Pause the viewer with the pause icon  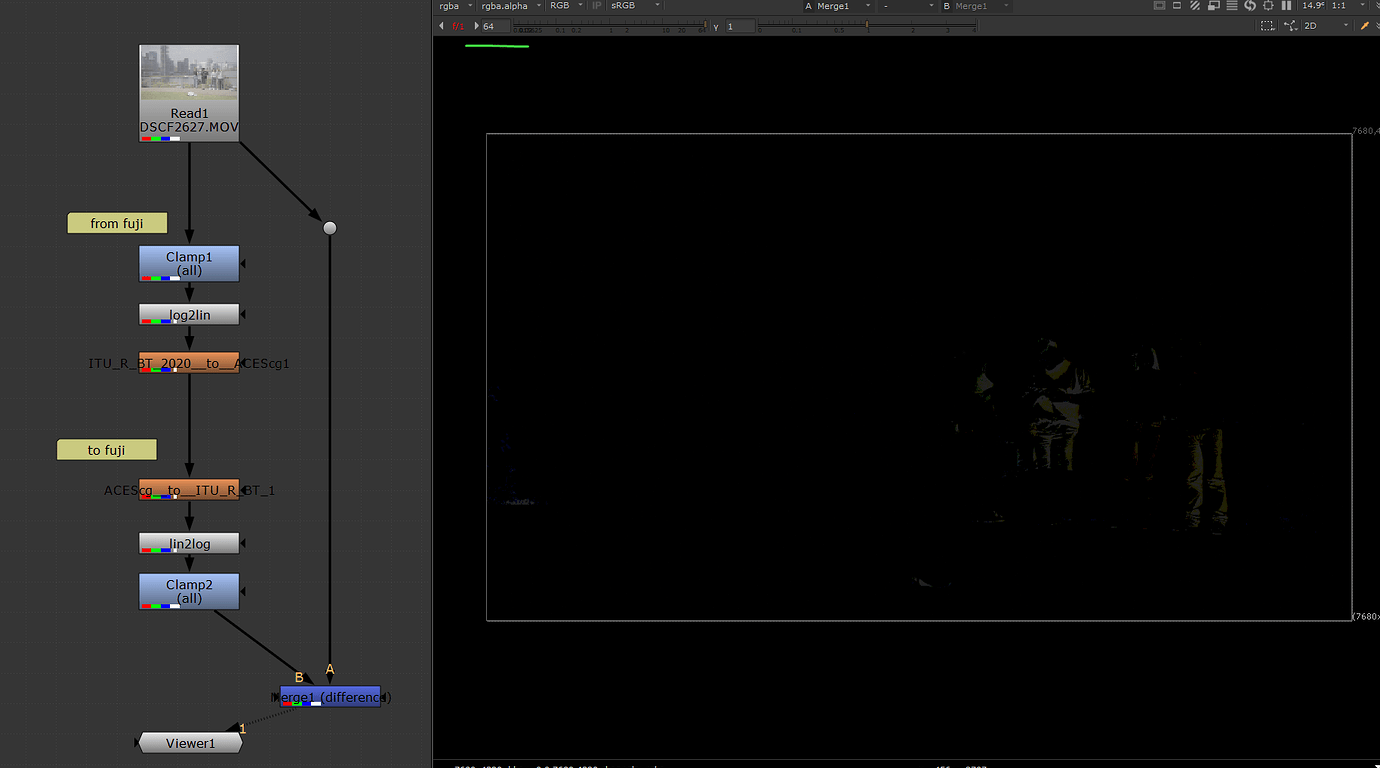[x=1286, y=6]
